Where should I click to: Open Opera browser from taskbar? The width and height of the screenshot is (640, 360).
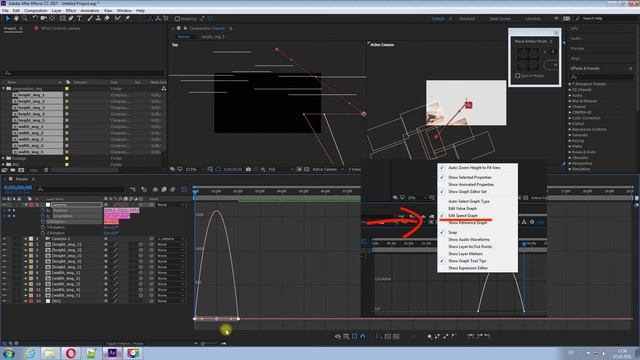click(71, 353)
